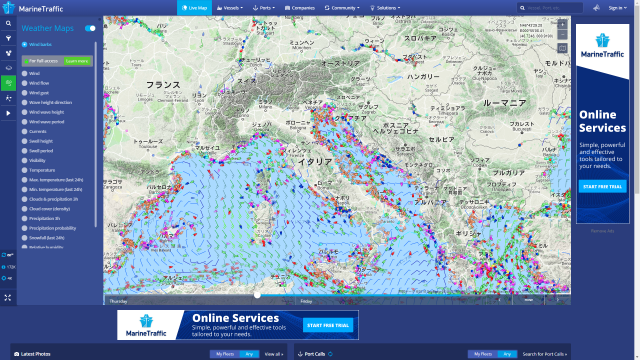Open the Sign in dropdown
The height and width of the screenshot is (360, 640).
618,8
